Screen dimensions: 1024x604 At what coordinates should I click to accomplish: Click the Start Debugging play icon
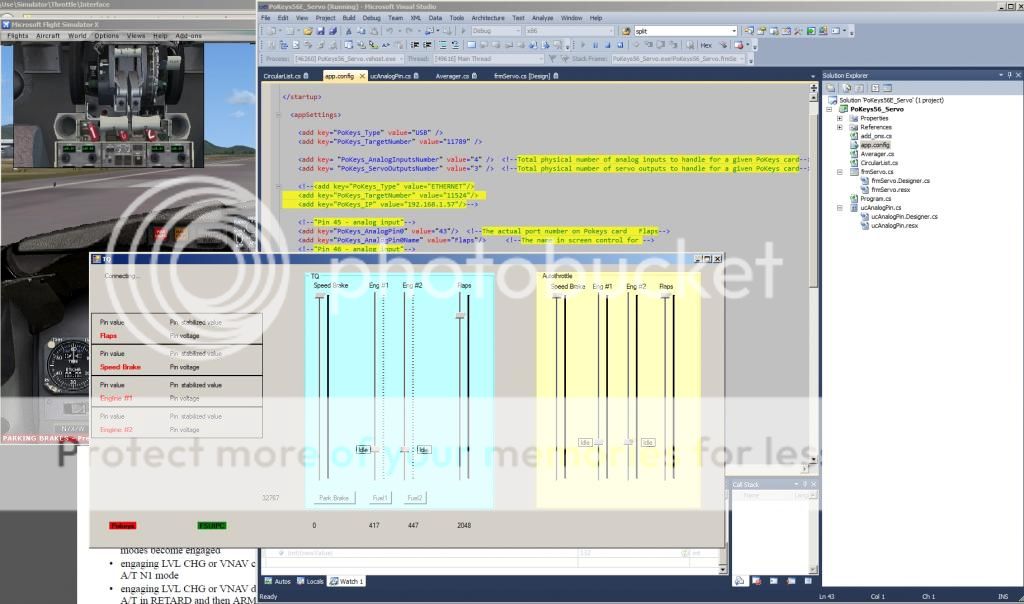tap(464, 31)
